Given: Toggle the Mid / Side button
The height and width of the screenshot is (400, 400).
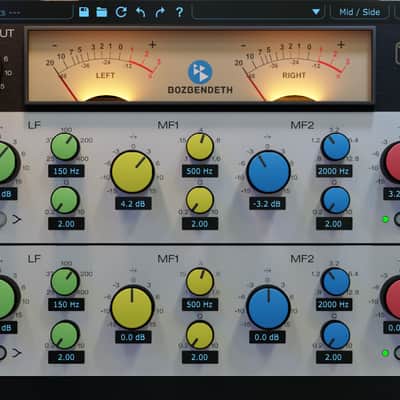Looking at the screenshot, I should 359,12.
